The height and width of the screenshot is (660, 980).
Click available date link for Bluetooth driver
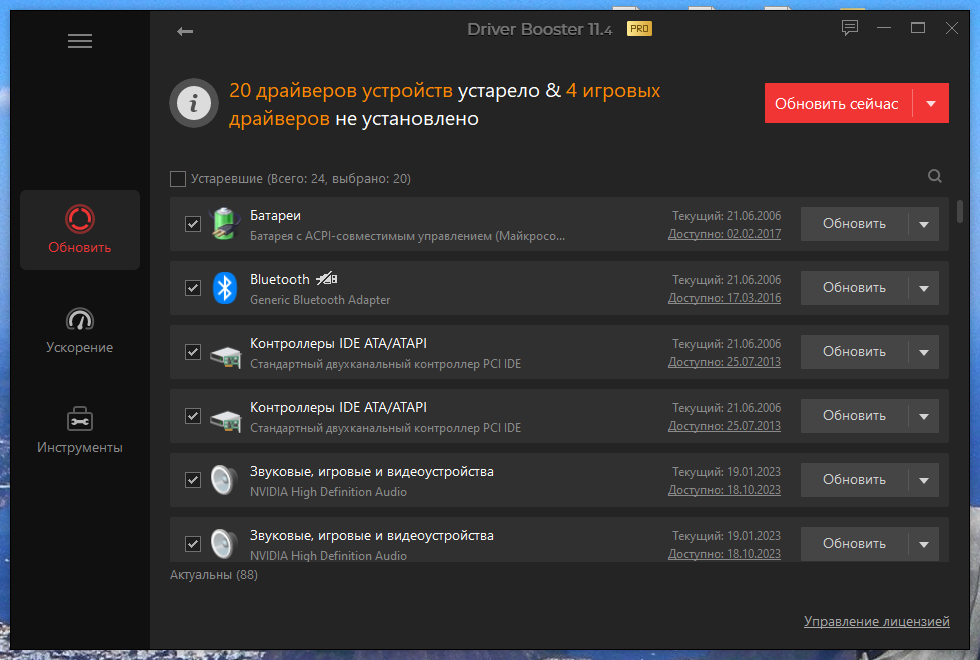coord(724,298)
